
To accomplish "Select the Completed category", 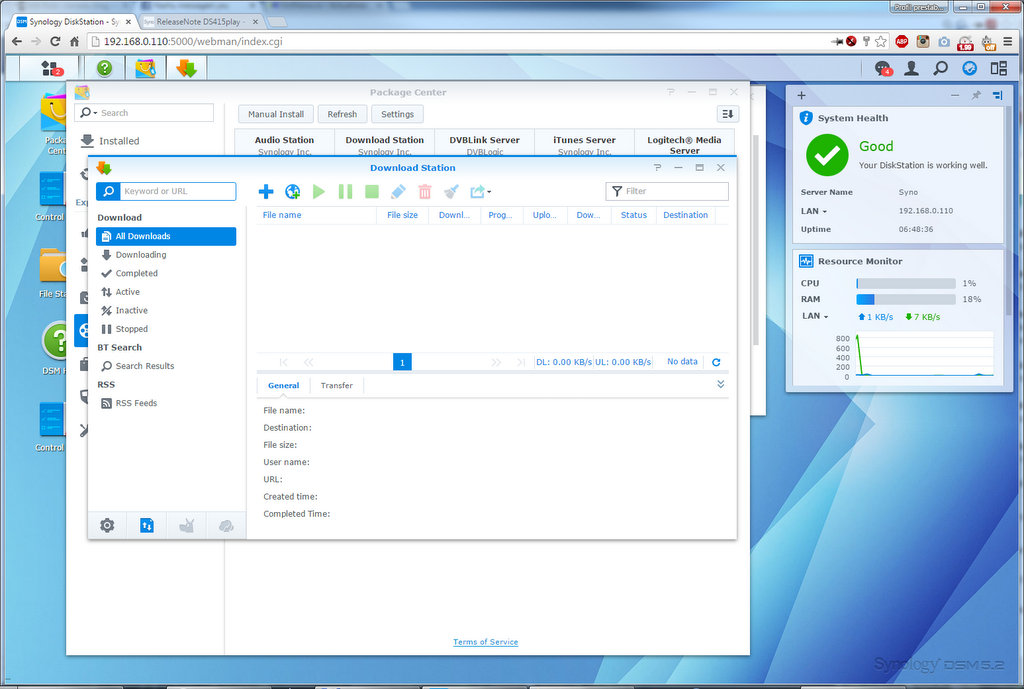I will click(x=166, y=273).
